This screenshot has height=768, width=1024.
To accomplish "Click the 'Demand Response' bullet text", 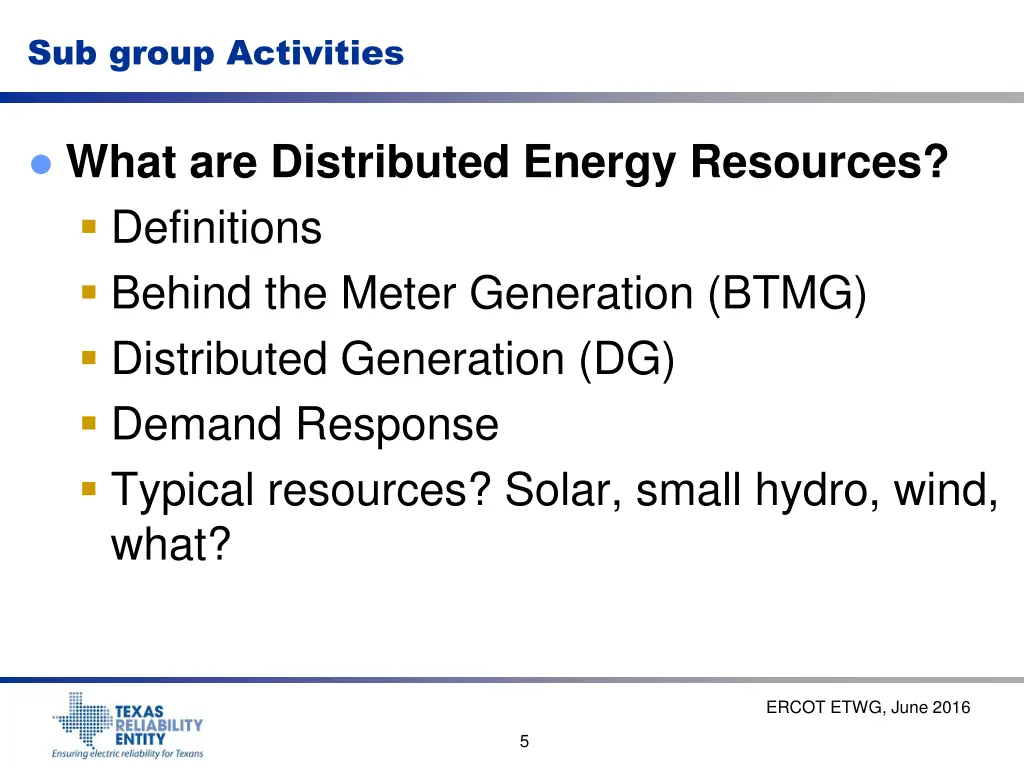I will coord(305,424).
